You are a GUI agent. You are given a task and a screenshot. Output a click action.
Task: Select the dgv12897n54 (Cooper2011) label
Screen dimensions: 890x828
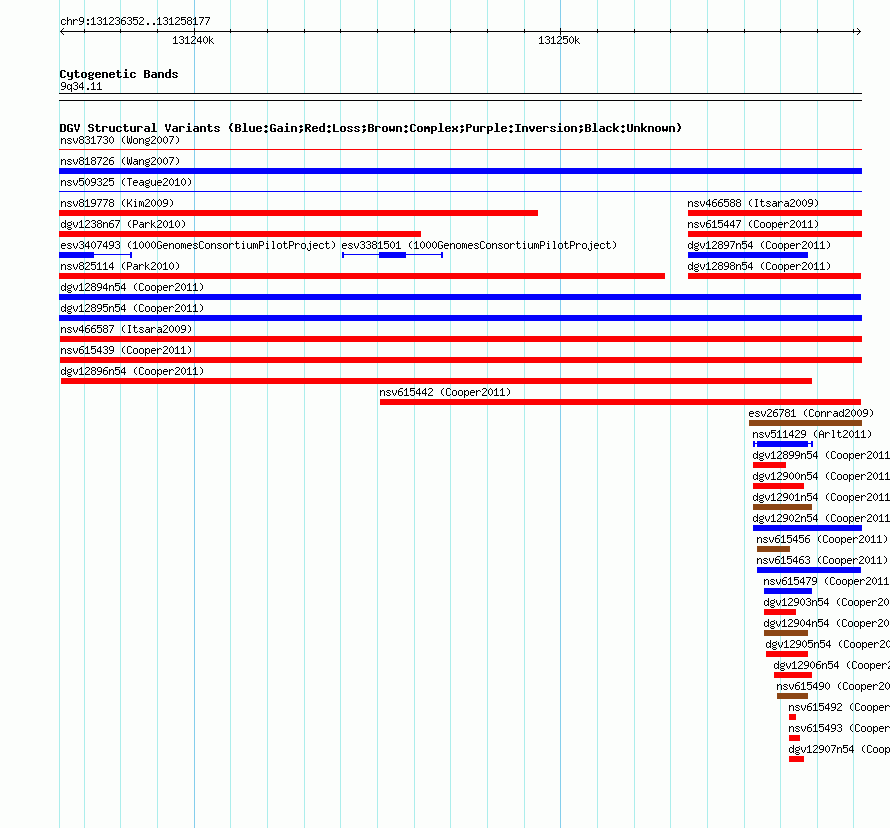(759, 245)
